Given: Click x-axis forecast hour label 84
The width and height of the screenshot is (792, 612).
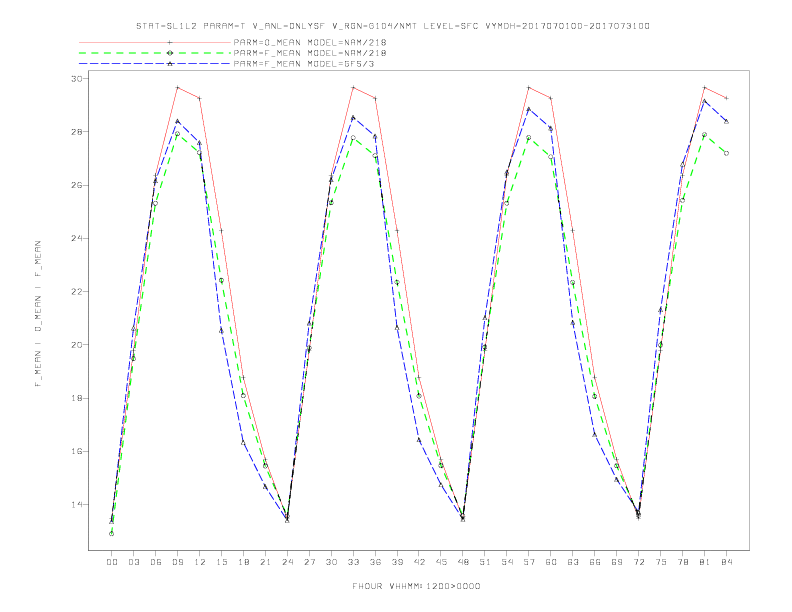Looking at the screenshot, I should pyautogui.click(x=726, y=562).
